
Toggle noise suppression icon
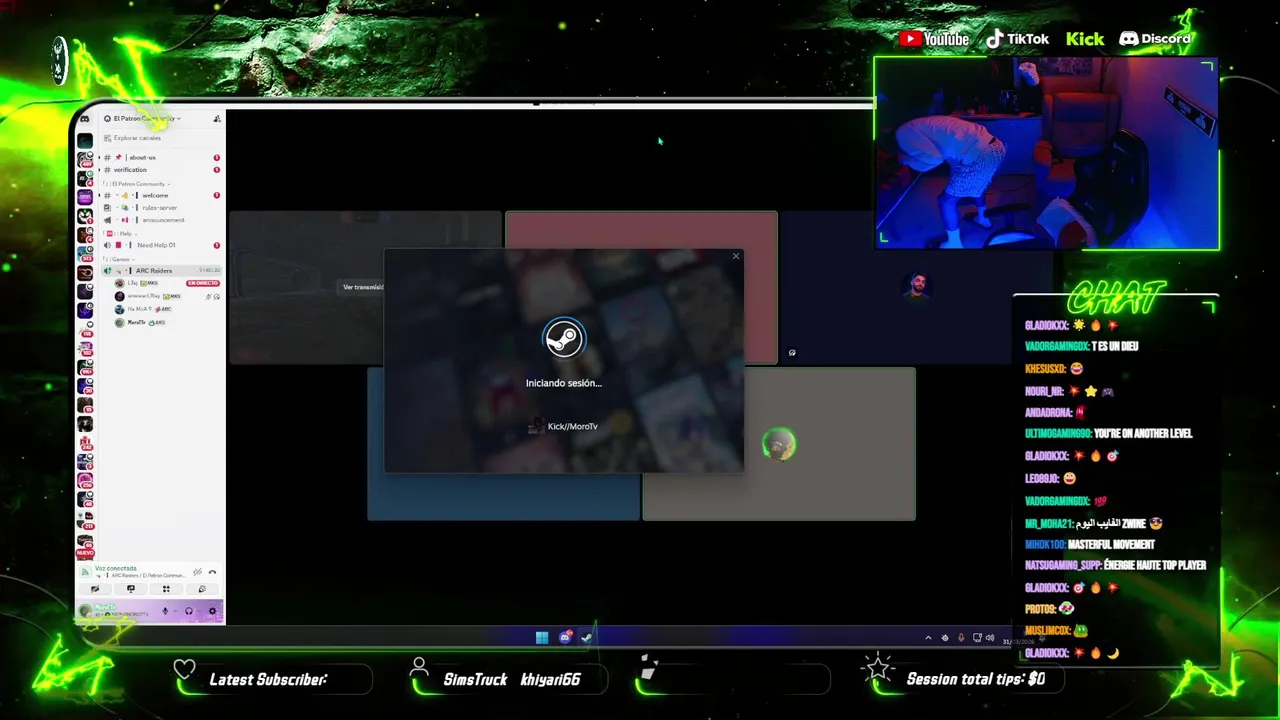pos(198,572)
